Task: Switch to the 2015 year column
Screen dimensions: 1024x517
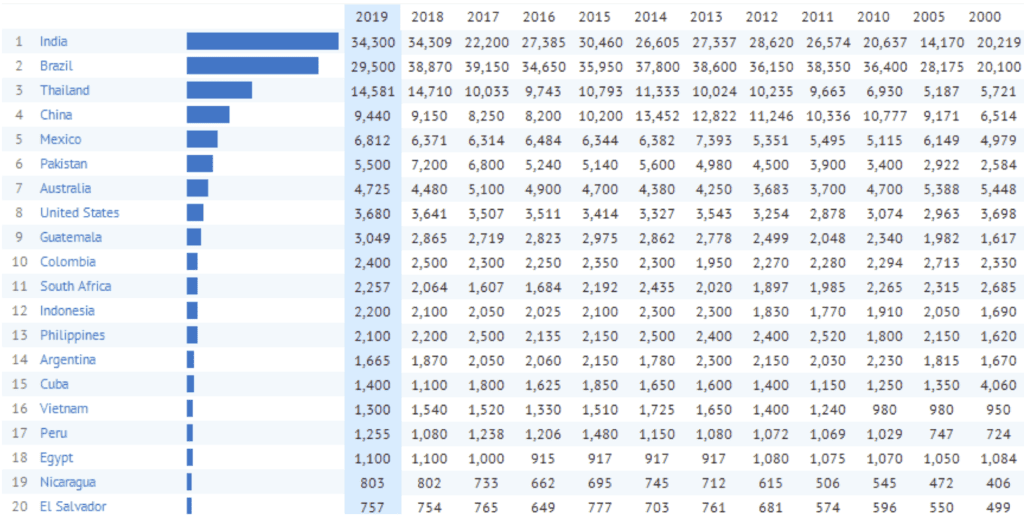Action: pyautogui.click(x=596, y=17)
